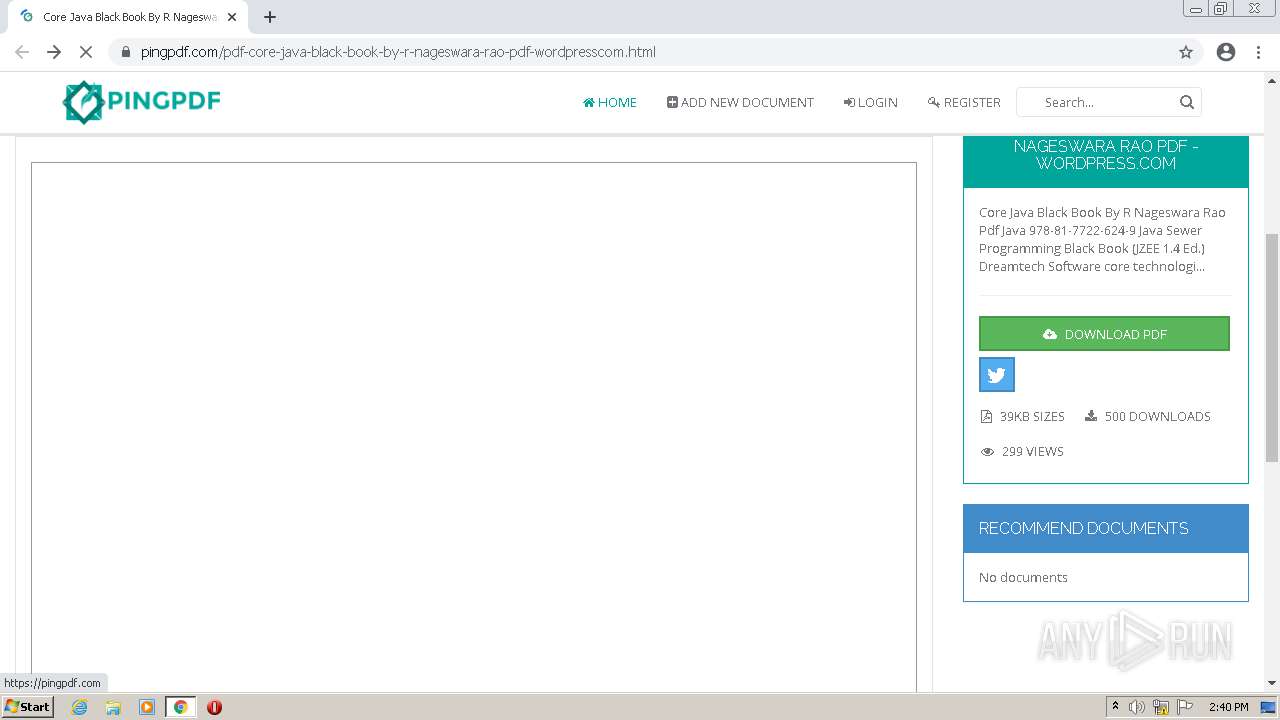The width and height of the screenshot is (1280, 720).
Task: Click the search magnifier icon
Action: coord(1187,102)
